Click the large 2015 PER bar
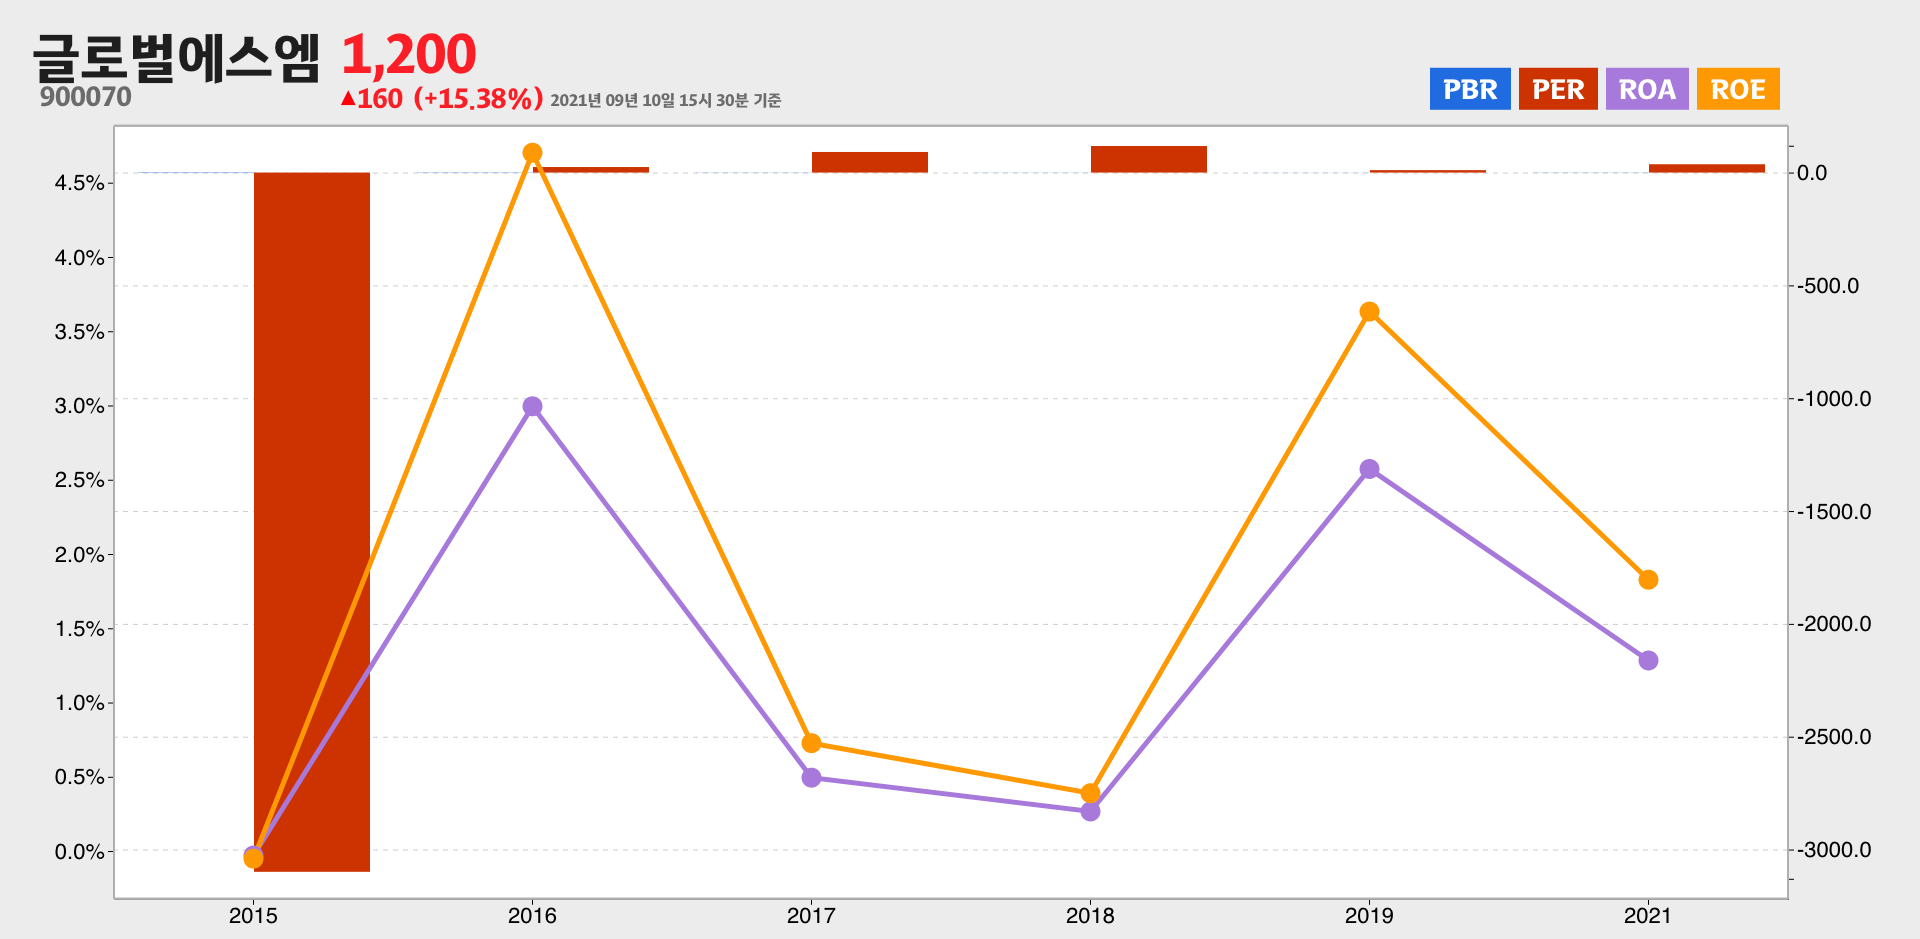This screenshot has height=939, width=1920. pyautogui.click(x=312, y=522)
